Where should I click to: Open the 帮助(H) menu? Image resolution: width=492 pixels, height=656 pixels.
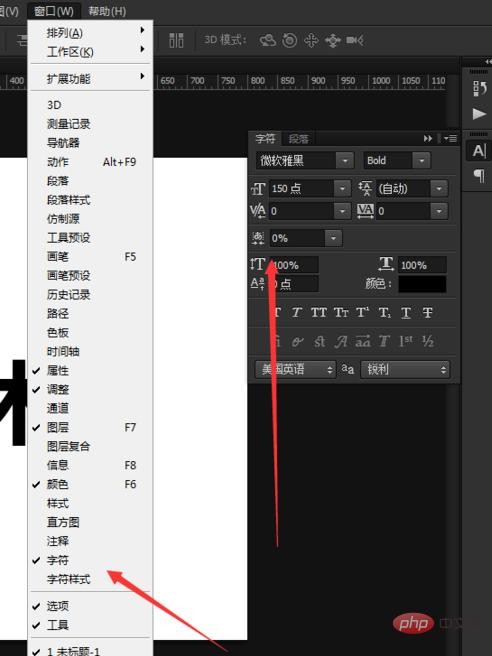pos(107,11)
